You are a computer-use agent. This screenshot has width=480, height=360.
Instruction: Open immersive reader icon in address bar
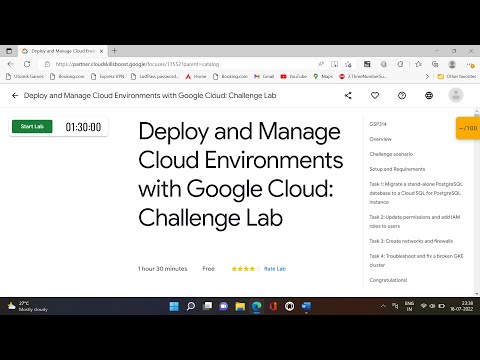click(x=334, y=64)
